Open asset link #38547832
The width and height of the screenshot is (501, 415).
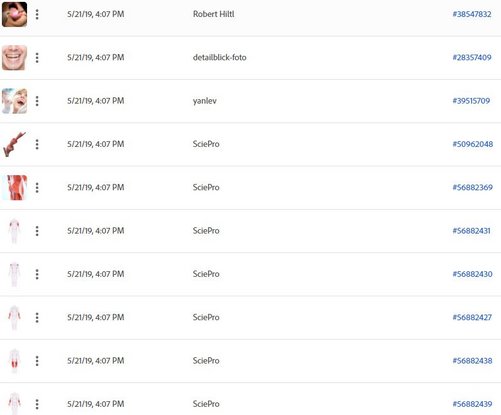click(x=472, y=14)
